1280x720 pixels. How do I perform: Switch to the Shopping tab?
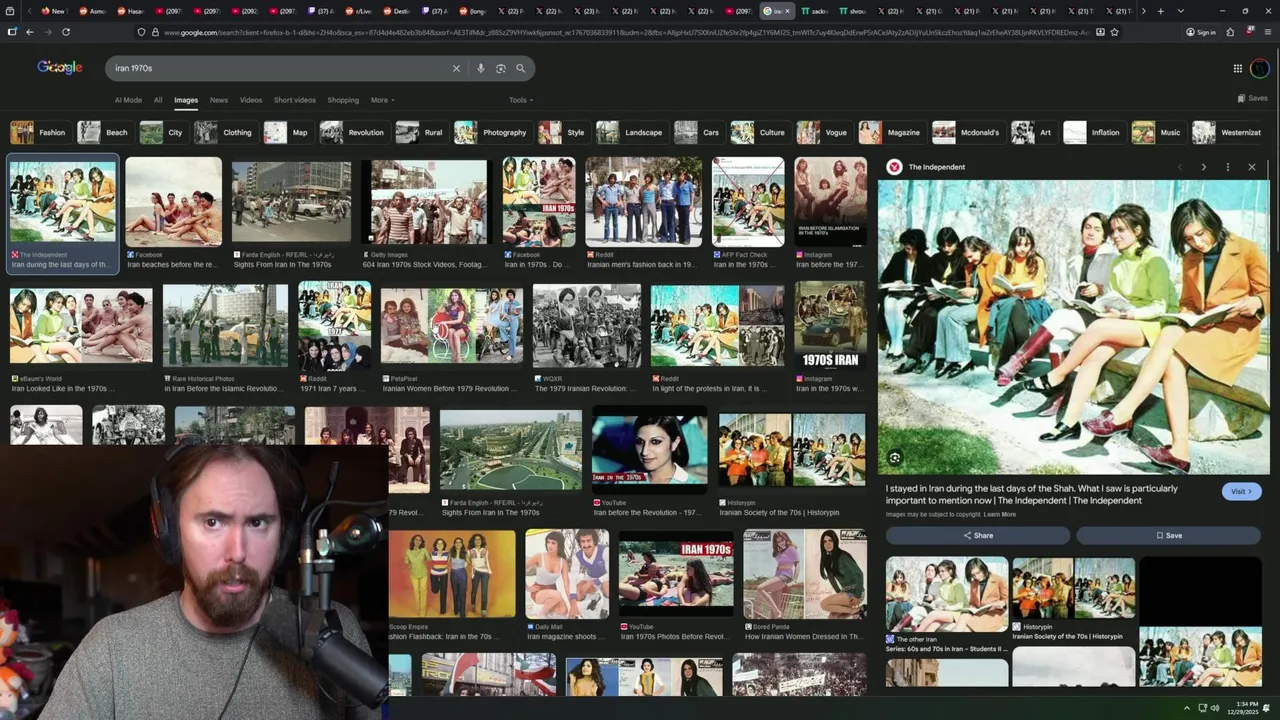(343, 100)
